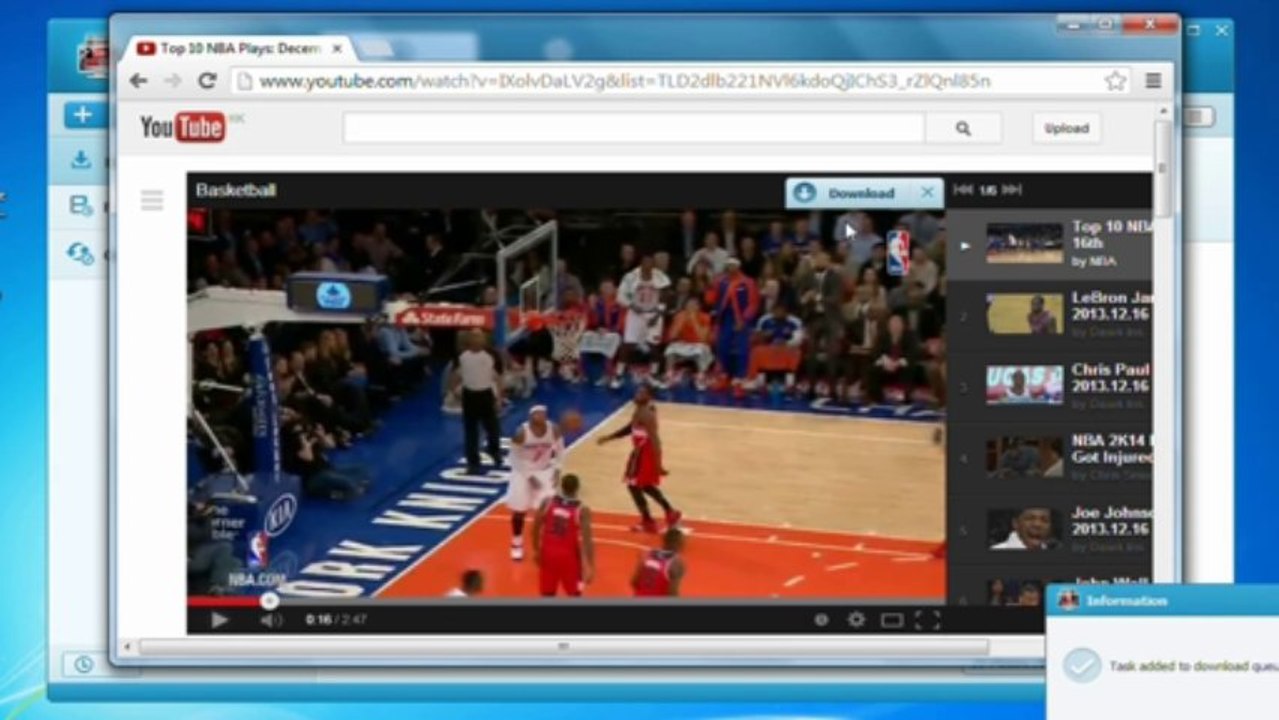Skip to next playlist video

(x=1012, y=190)
